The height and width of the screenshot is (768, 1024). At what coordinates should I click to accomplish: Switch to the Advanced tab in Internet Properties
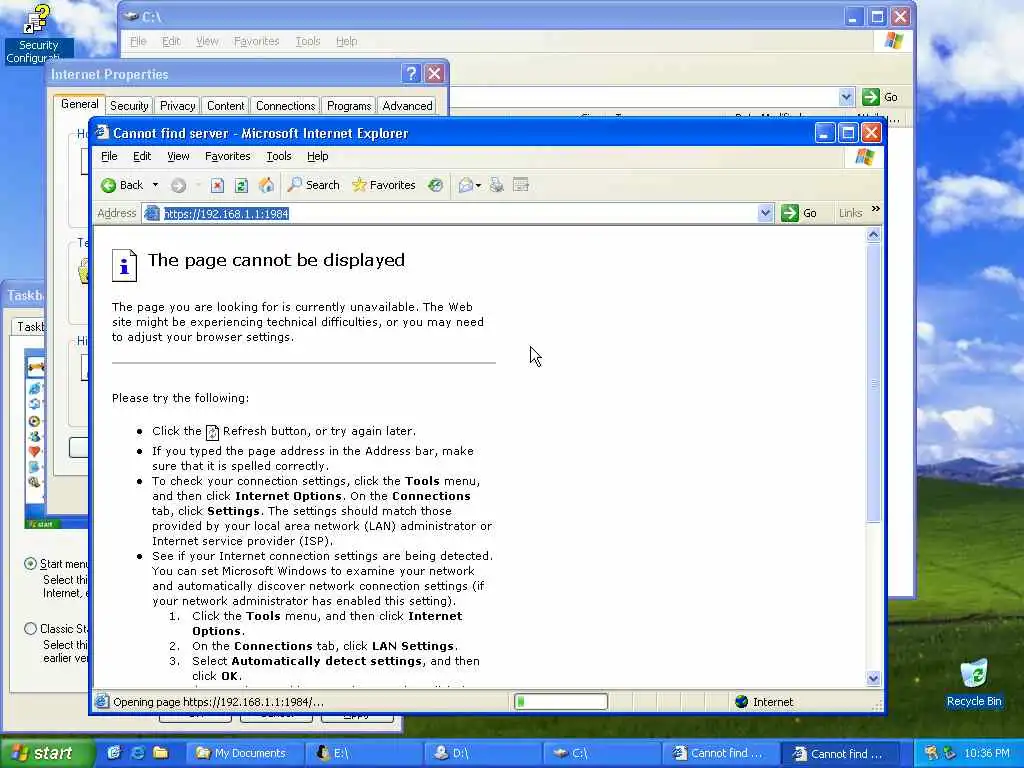[x=408, y=106]
